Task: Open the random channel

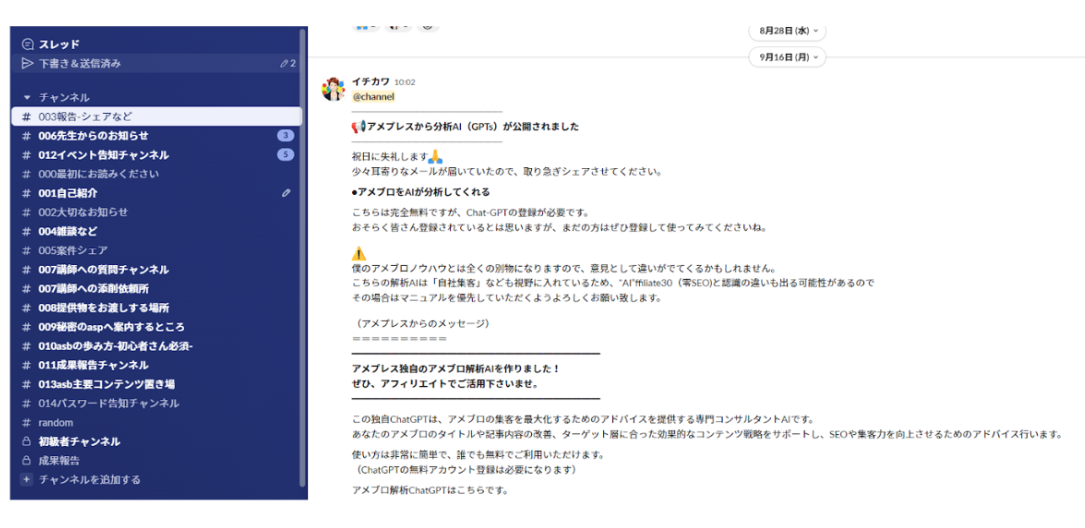Action: [x=156, y=422]
